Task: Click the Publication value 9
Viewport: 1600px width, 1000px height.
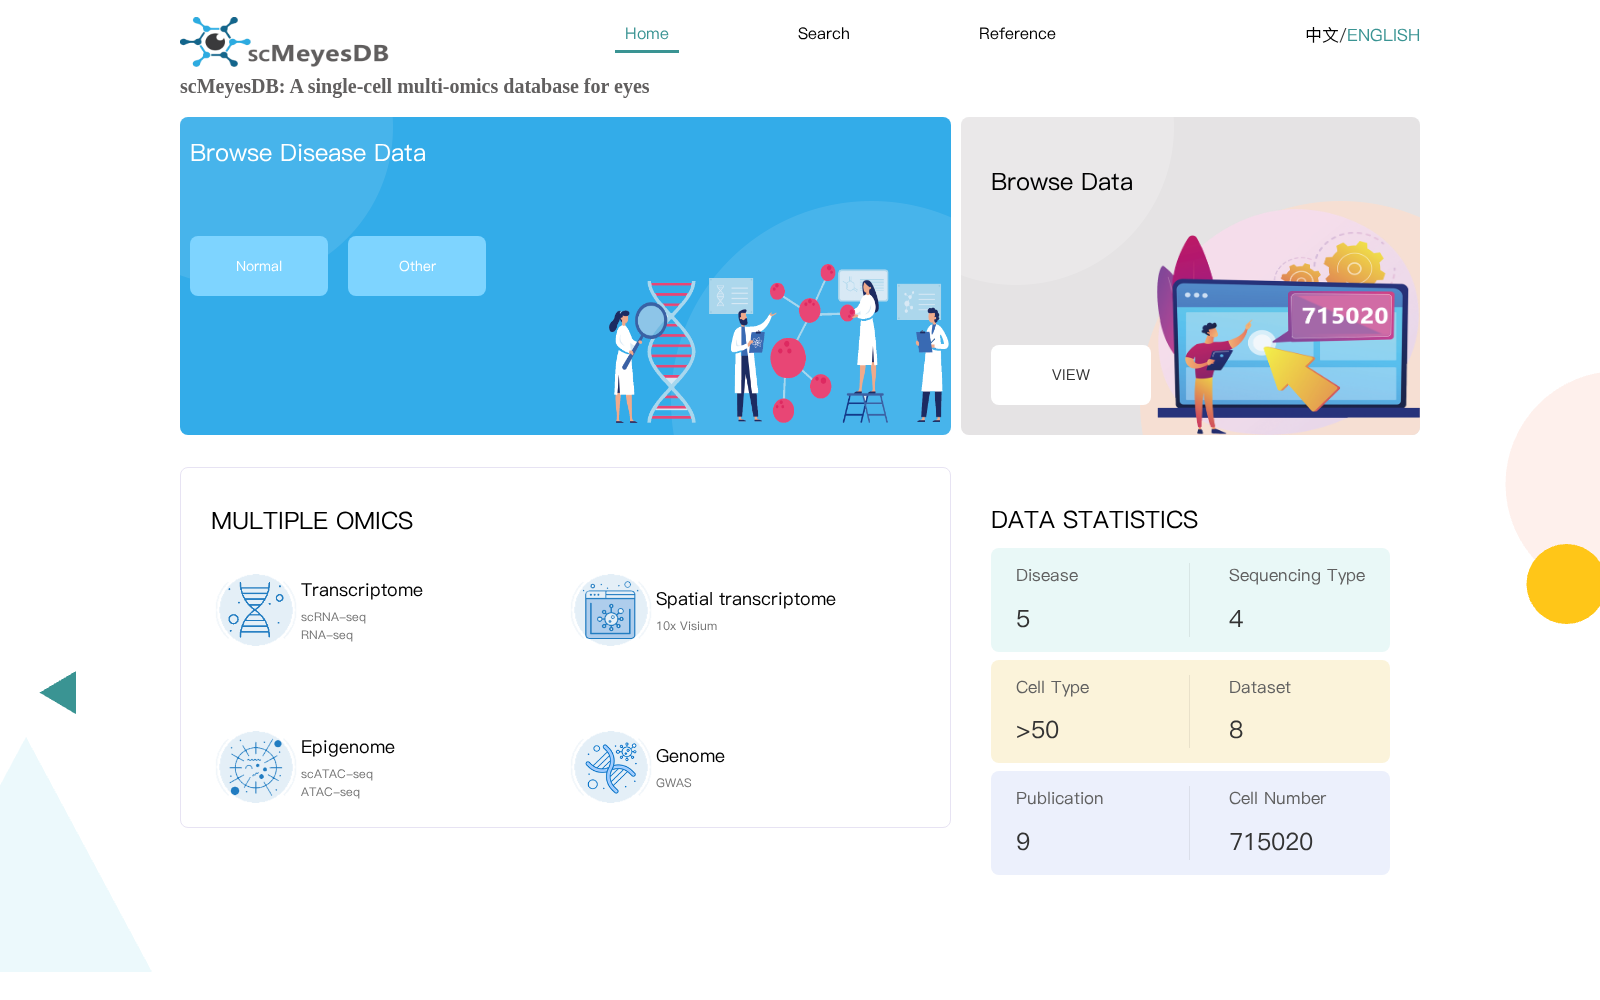Action: point(1023,842)
